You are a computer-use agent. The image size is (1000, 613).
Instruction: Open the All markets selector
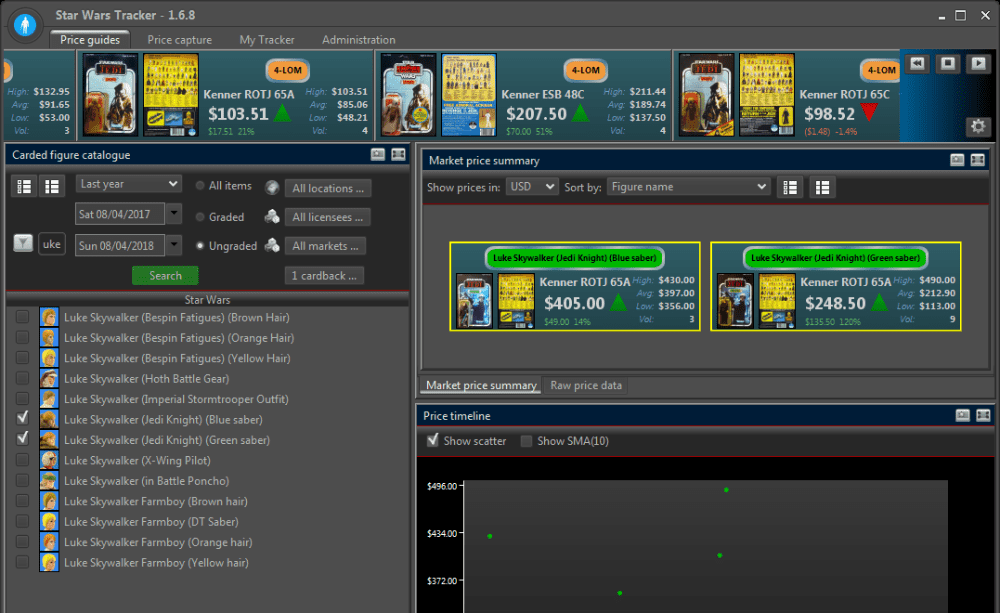325,246
